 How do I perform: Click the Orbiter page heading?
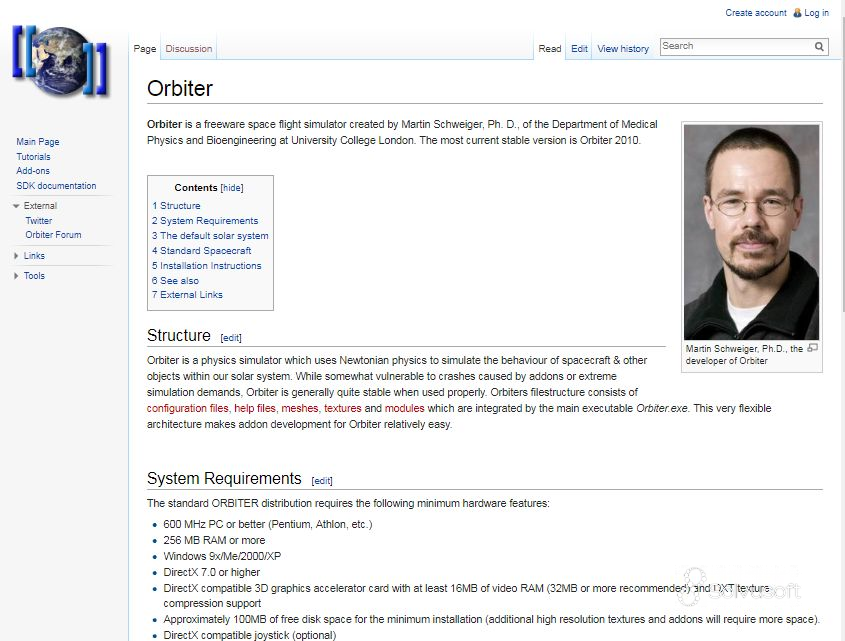180,88
